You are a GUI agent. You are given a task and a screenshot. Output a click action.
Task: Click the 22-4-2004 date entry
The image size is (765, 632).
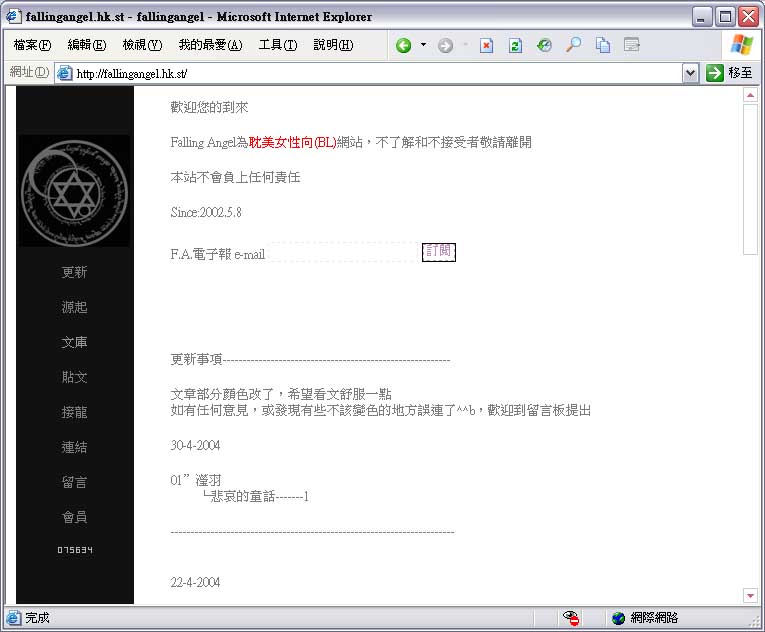[195, 582]
